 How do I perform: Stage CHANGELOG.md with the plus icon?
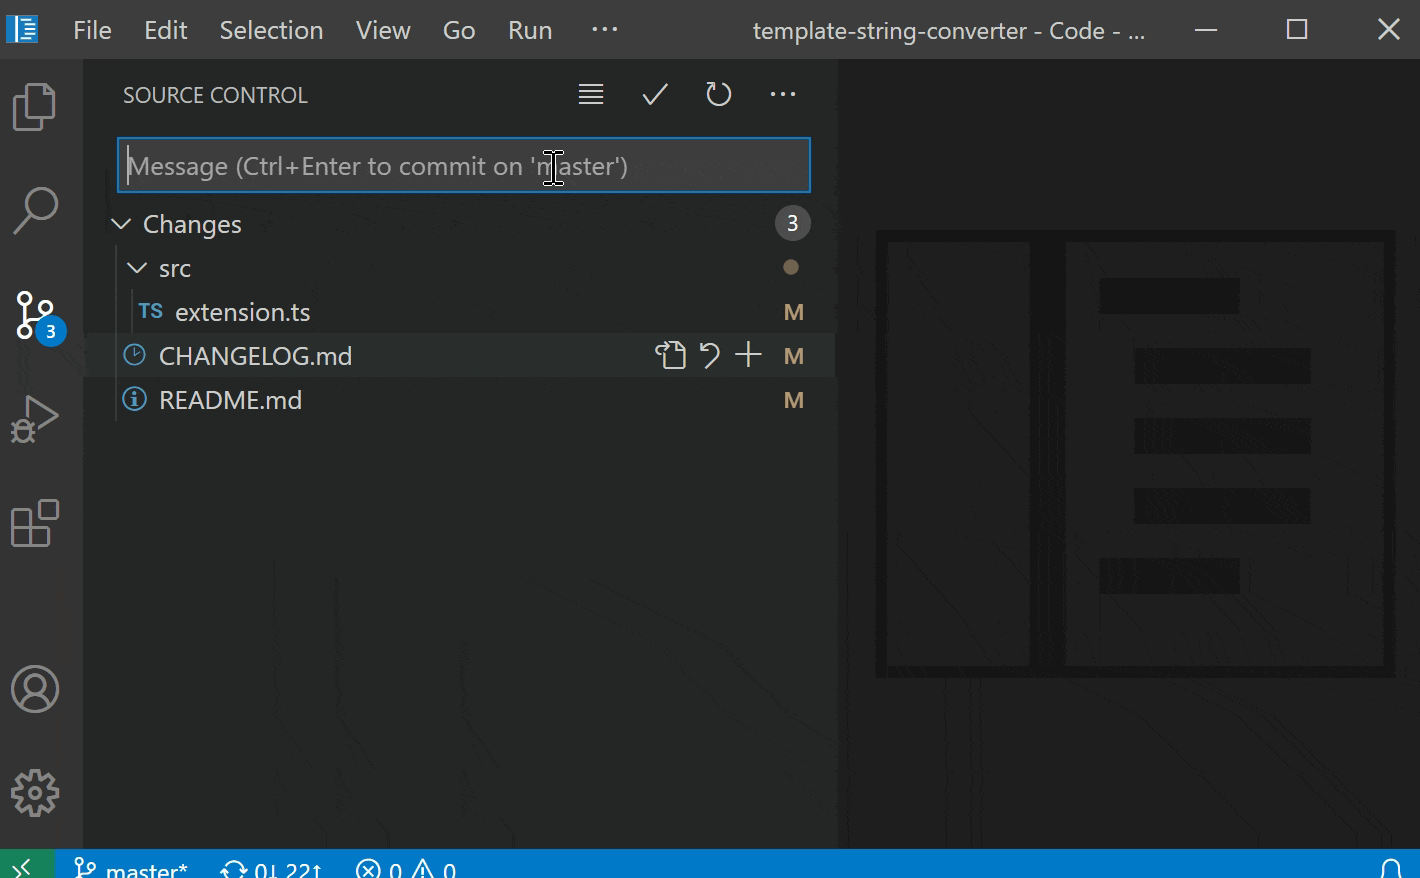tap(747, 355)
